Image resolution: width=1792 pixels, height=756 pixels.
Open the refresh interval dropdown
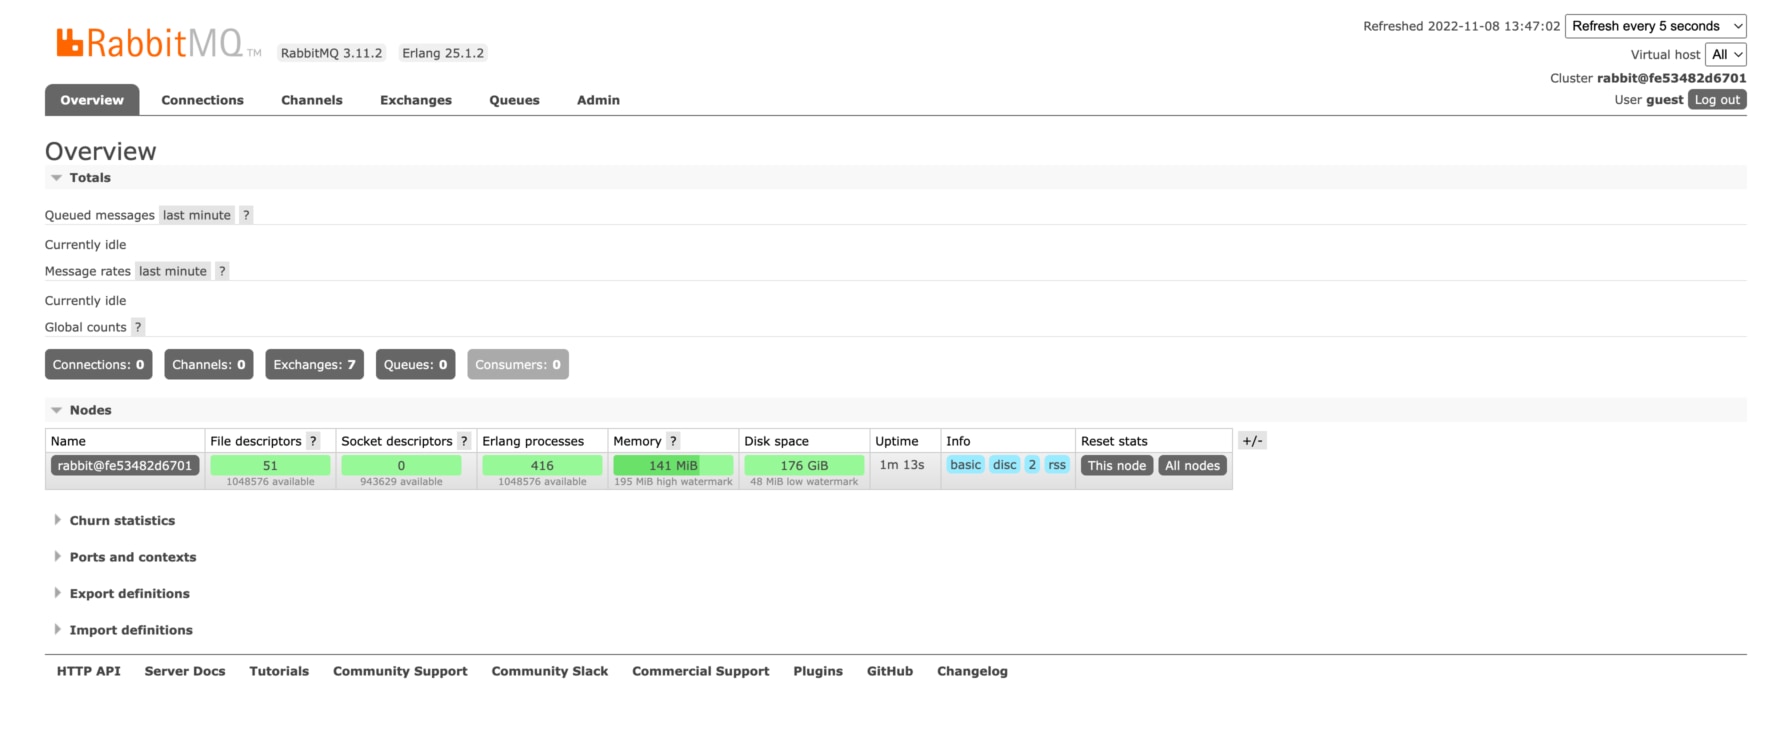pos(1656,26)
